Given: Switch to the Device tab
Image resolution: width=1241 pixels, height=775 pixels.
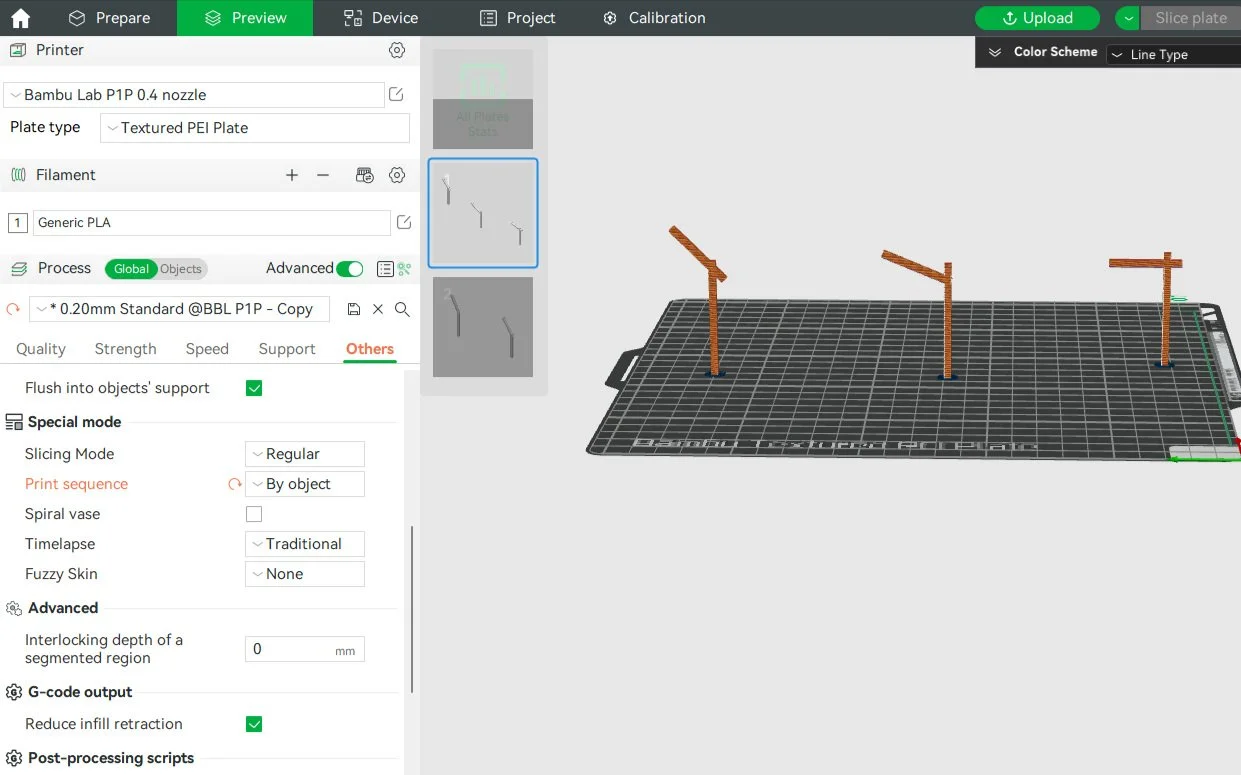Looking at the screenshot, I should (381, 18).
